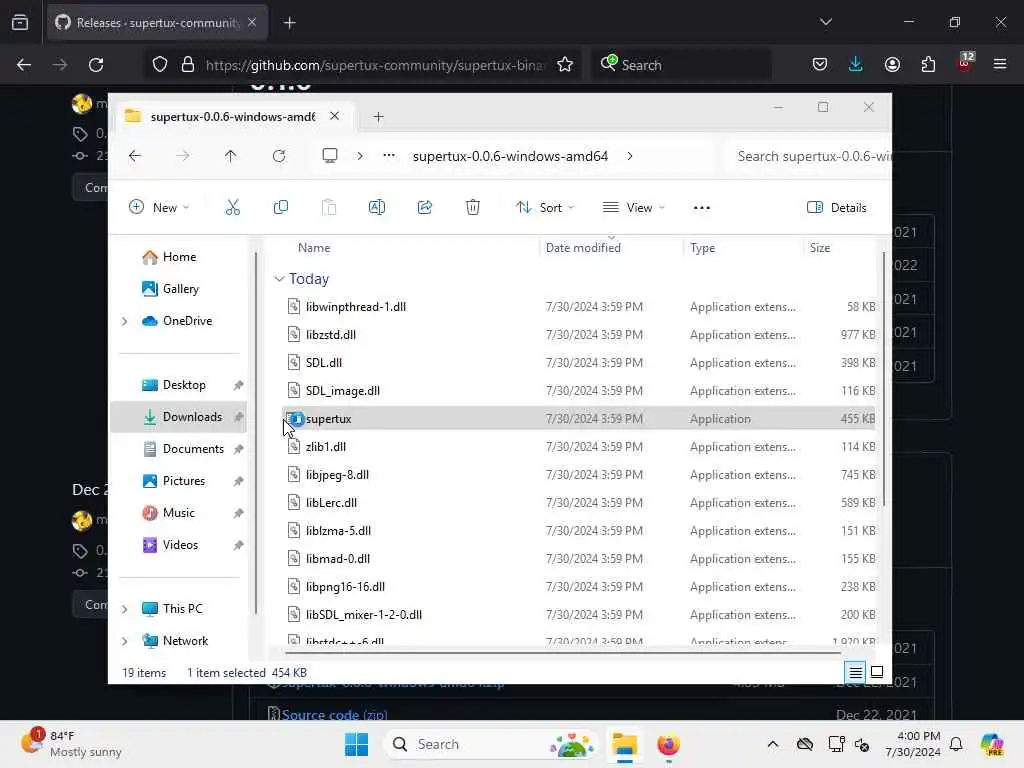Click the horizontal scrollbar of file list

tap(563, 652)
